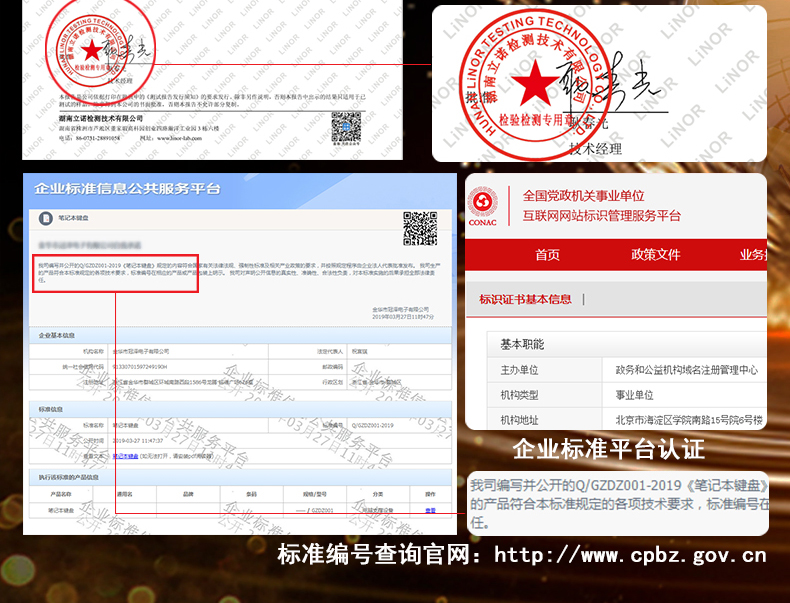
Task: Click the 2019-03-27 11:47:37 publish time value
Action: [138, 440]
